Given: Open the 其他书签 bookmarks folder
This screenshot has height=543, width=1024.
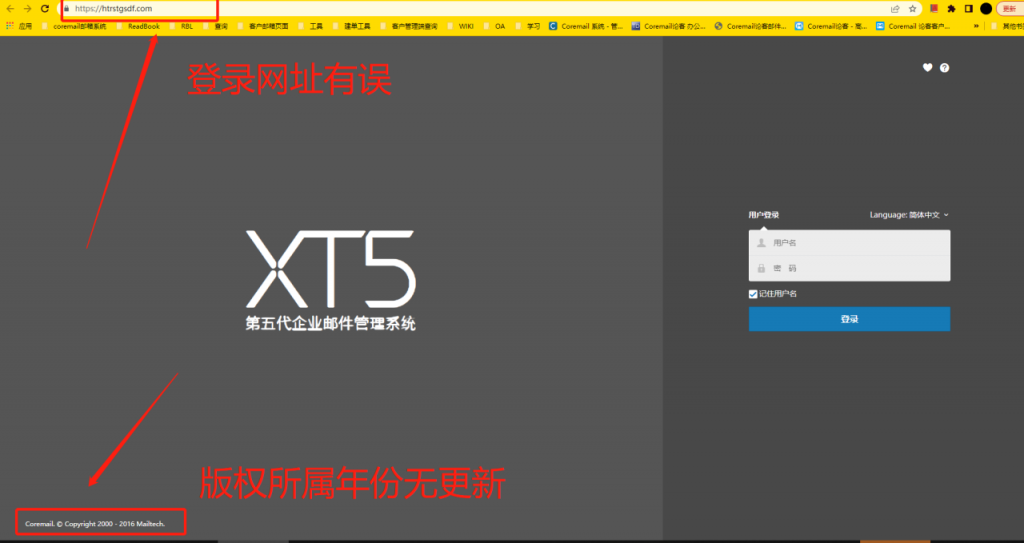Looking at the screenshot, I should pos(1008,26).
